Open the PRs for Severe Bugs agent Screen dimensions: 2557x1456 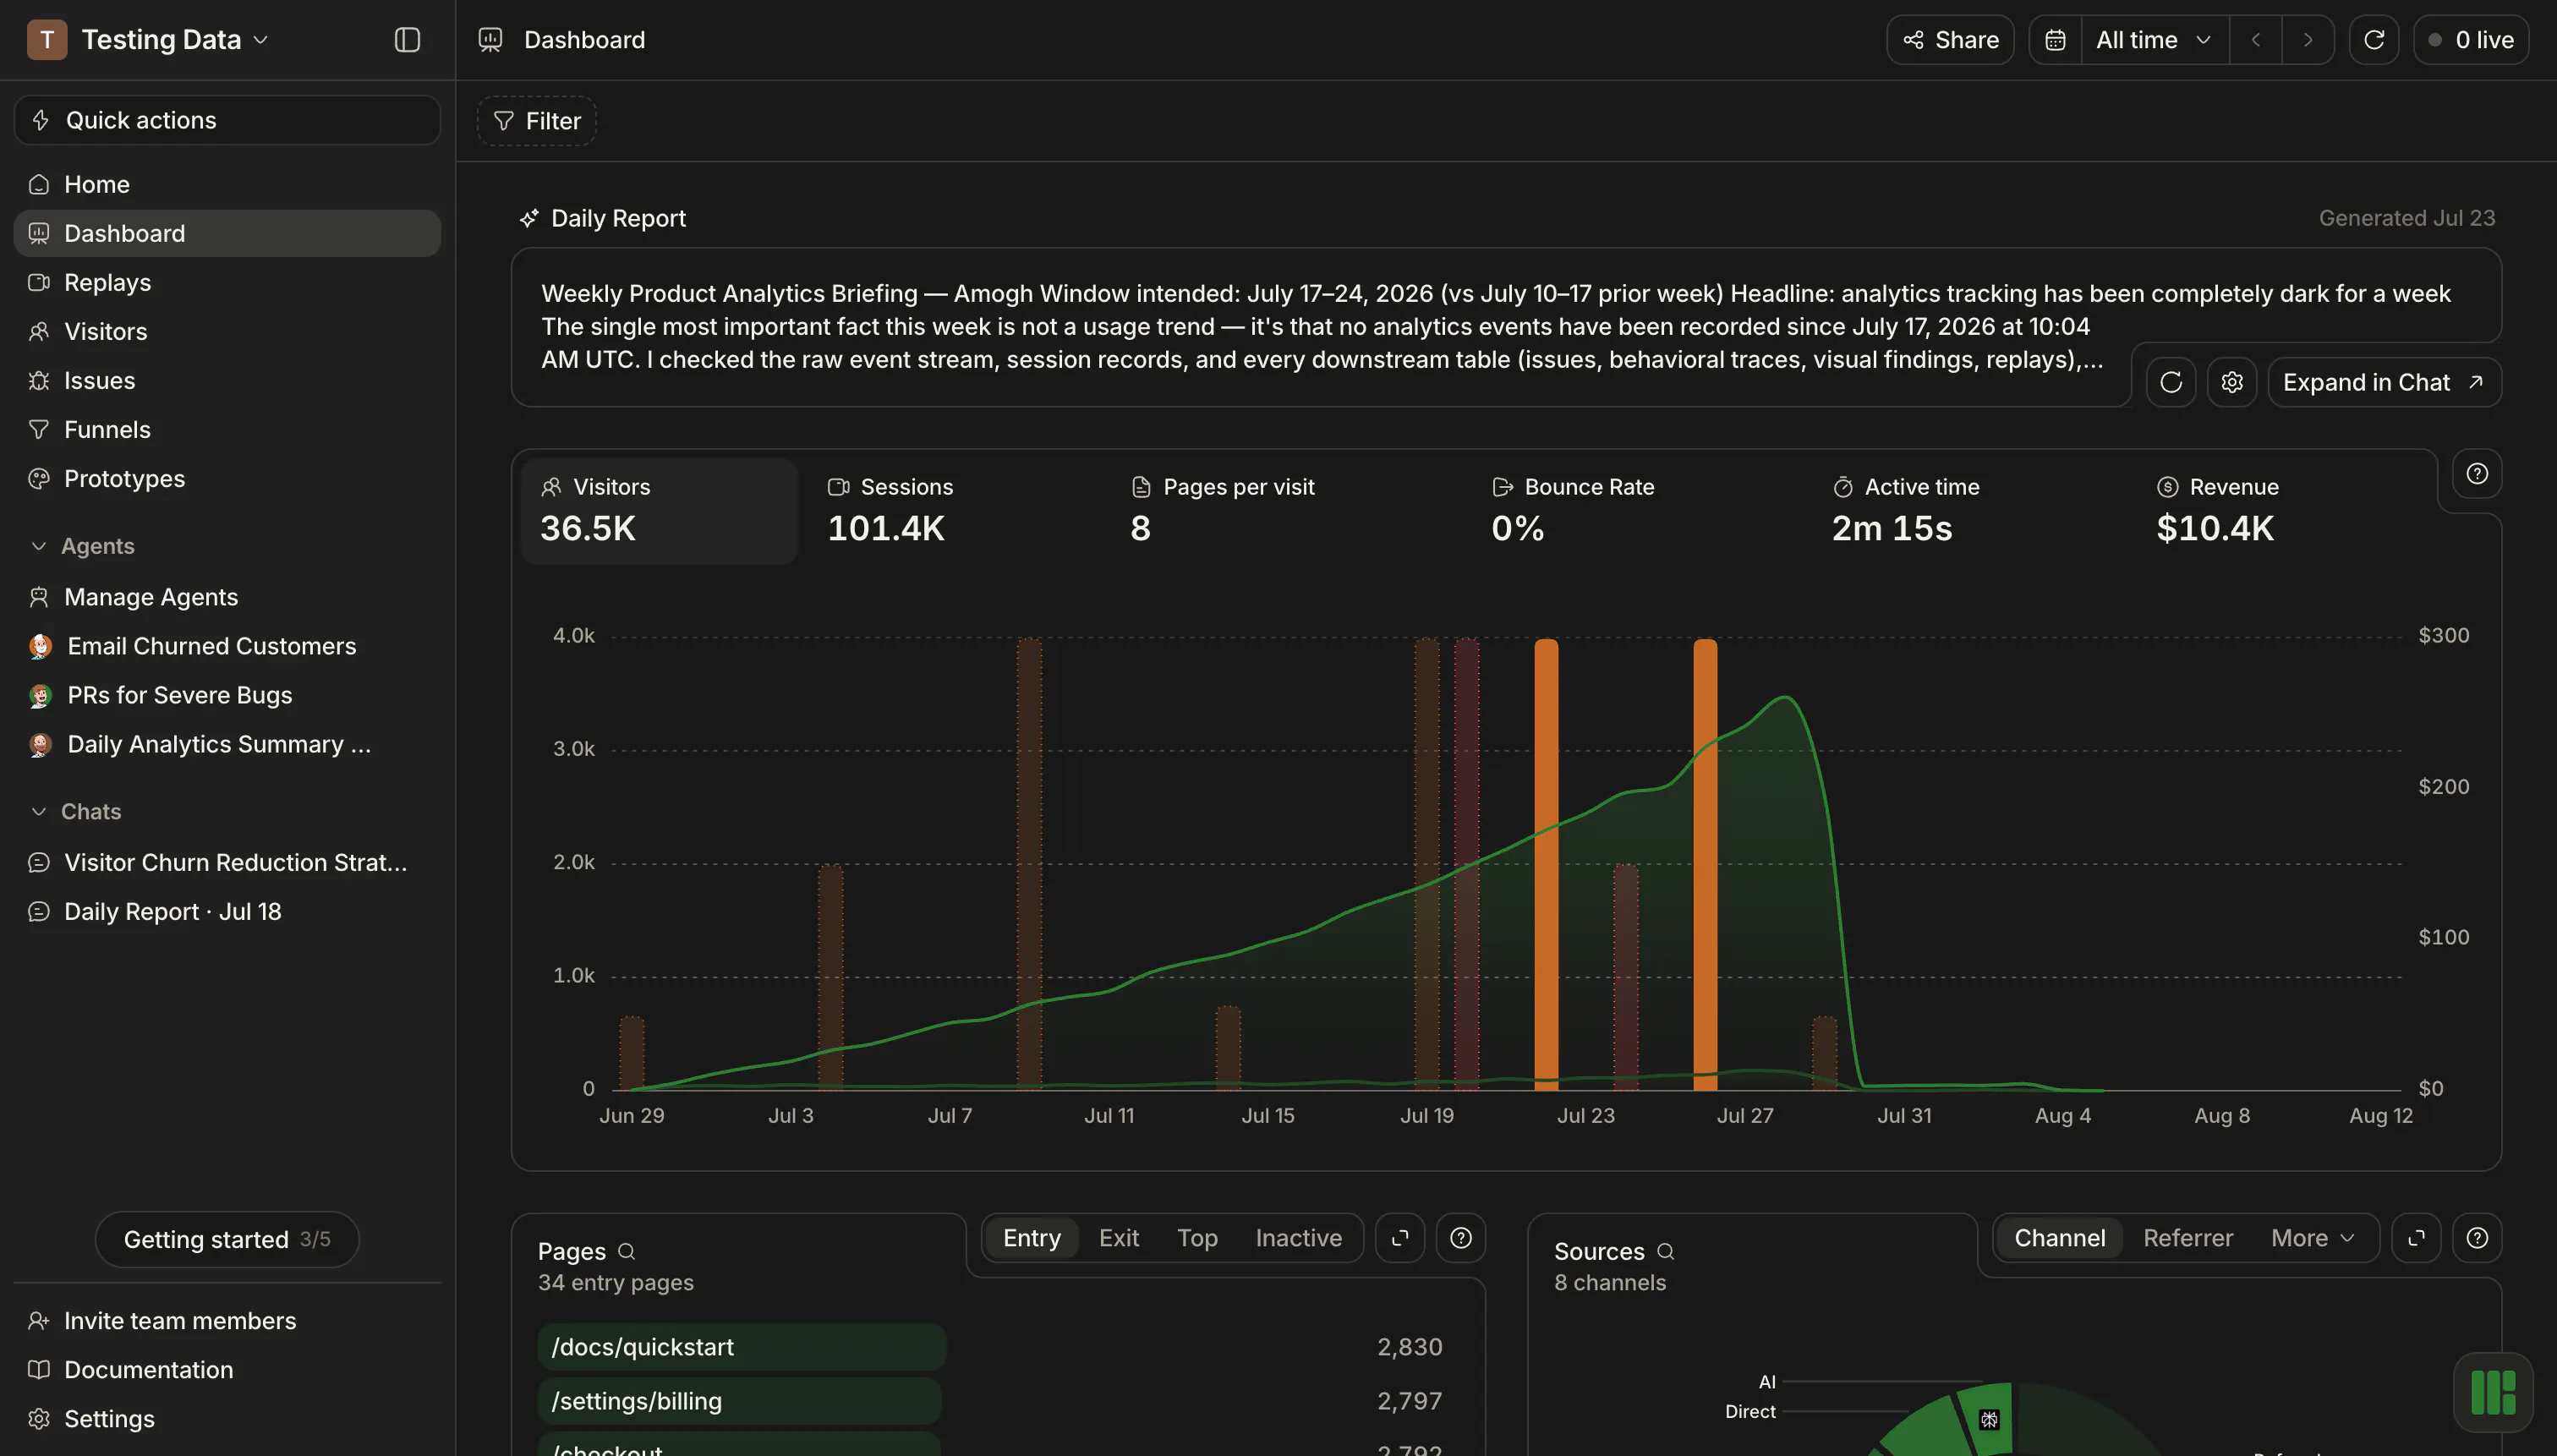click(227, 695)
